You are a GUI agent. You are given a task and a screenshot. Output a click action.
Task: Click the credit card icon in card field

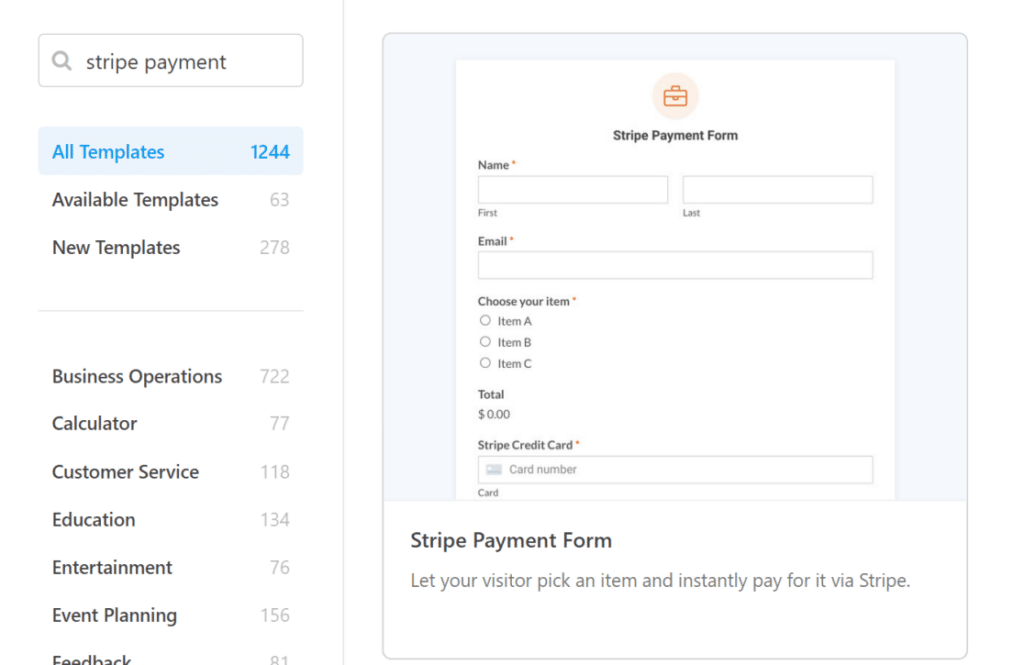point(493,469)
